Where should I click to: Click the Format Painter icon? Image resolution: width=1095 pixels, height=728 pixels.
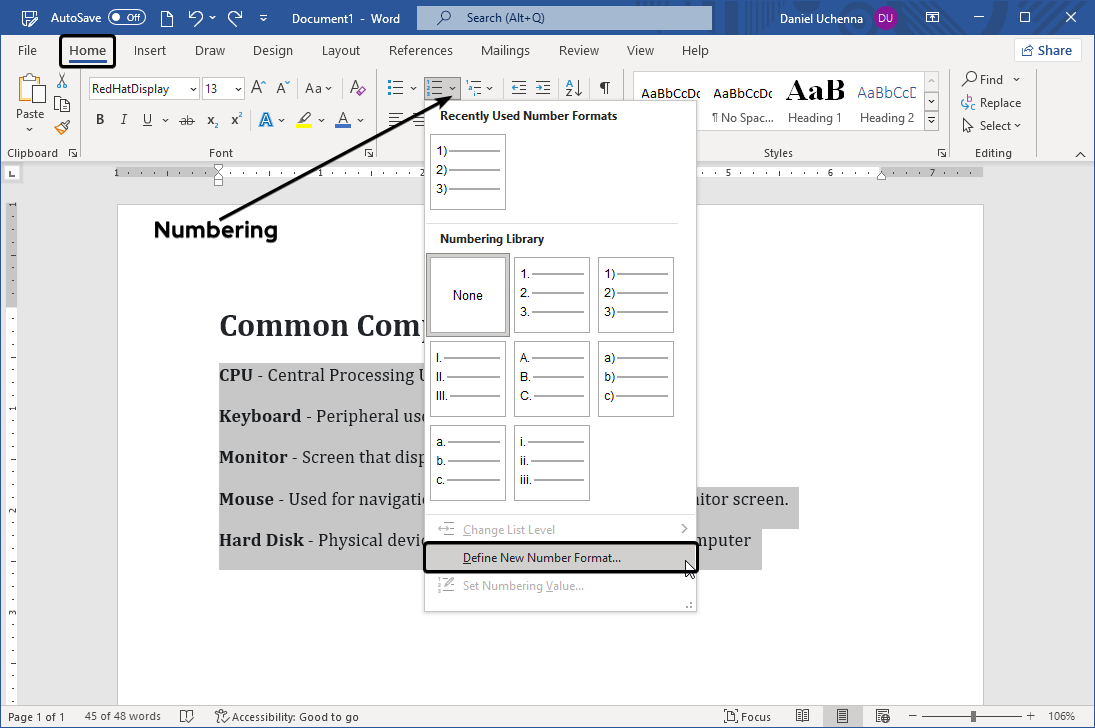(x=62, y=127)
